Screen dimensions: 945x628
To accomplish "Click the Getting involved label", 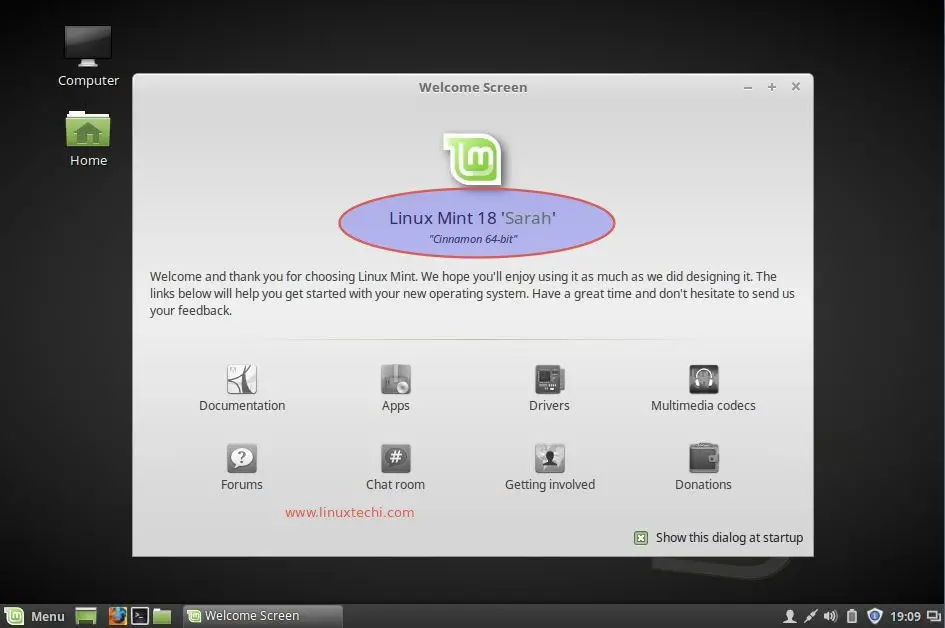I will 550,485.
